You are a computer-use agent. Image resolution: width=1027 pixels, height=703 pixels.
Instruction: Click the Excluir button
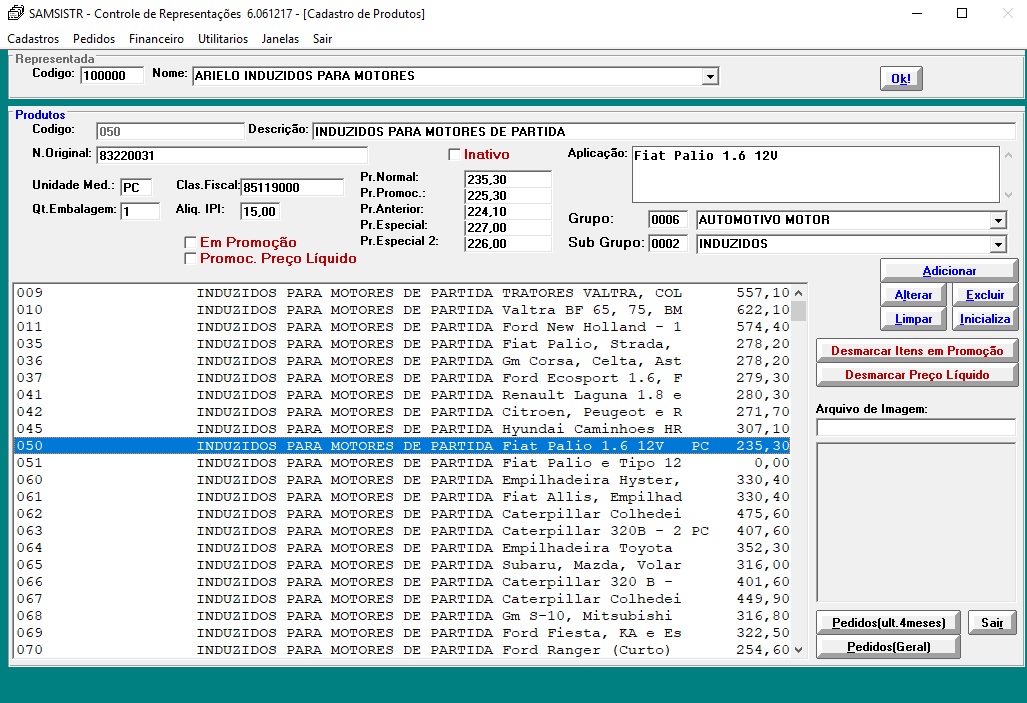pos(984,295)
